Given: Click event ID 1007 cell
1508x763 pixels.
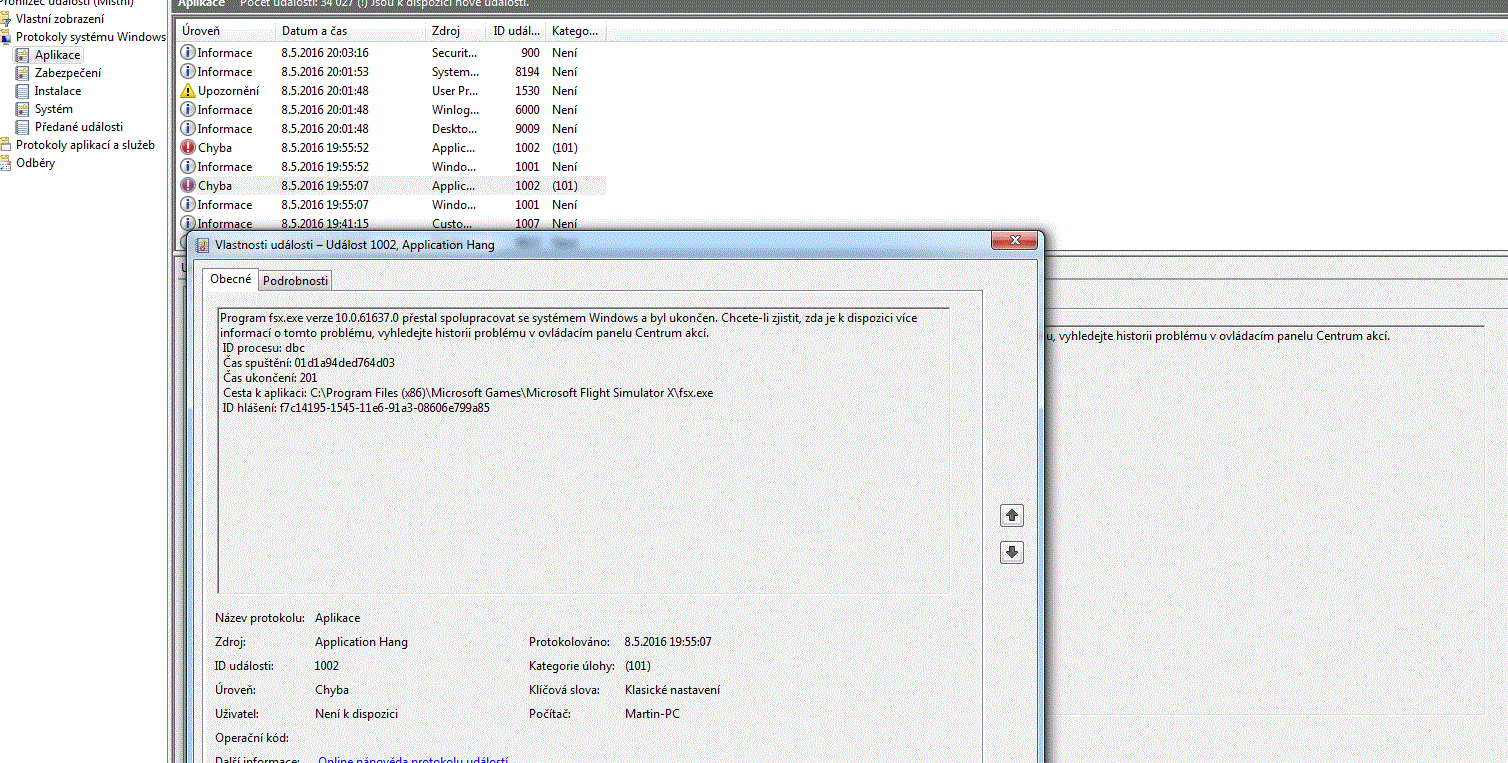Looking at the screenshot, I should (x=527, y=224).
